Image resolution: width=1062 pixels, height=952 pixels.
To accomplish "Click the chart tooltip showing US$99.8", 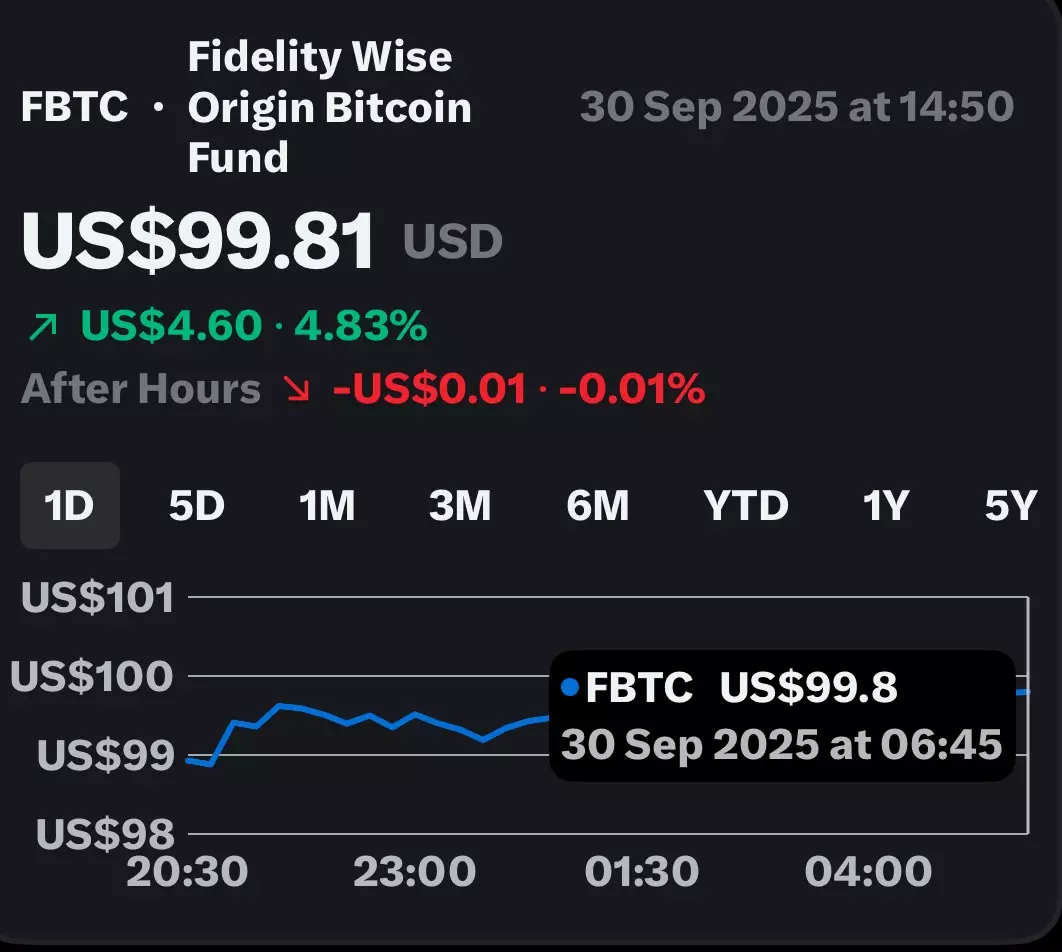I will click(x=782, y=715).
